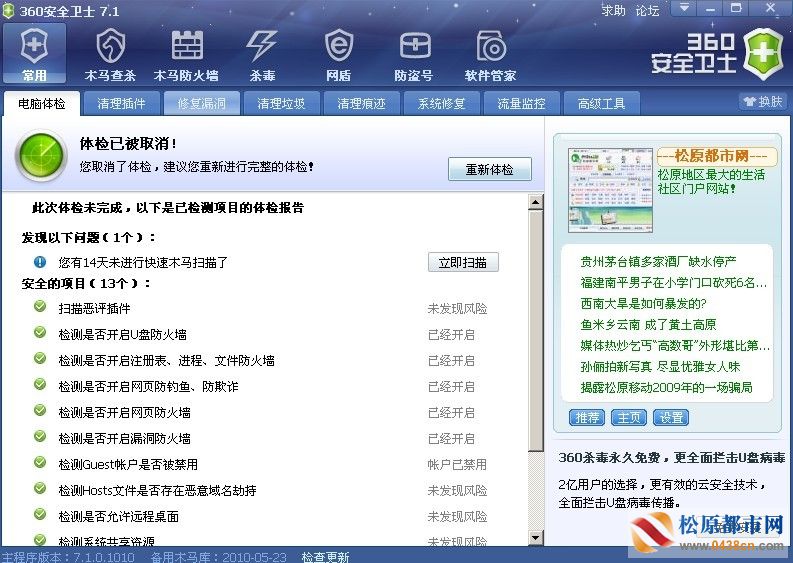Open the 求助 help link
Image resolution: width=793 pixels, height=563 pixels.
(613, 10)
